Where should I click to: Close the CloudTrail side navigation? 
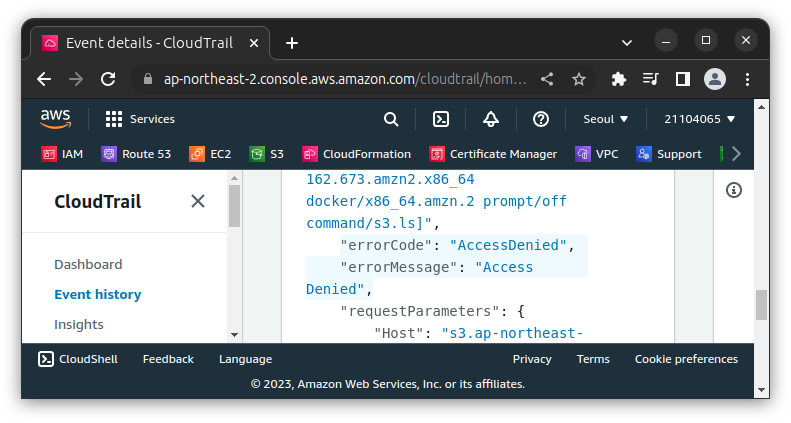tap(198, 201)
